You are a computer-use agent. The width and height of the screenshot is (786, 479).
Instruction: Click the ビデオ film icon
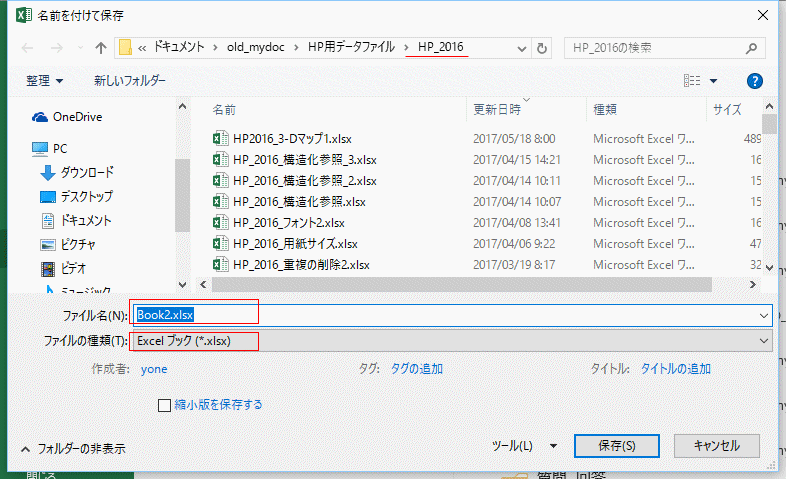click(x=48, y=269)
